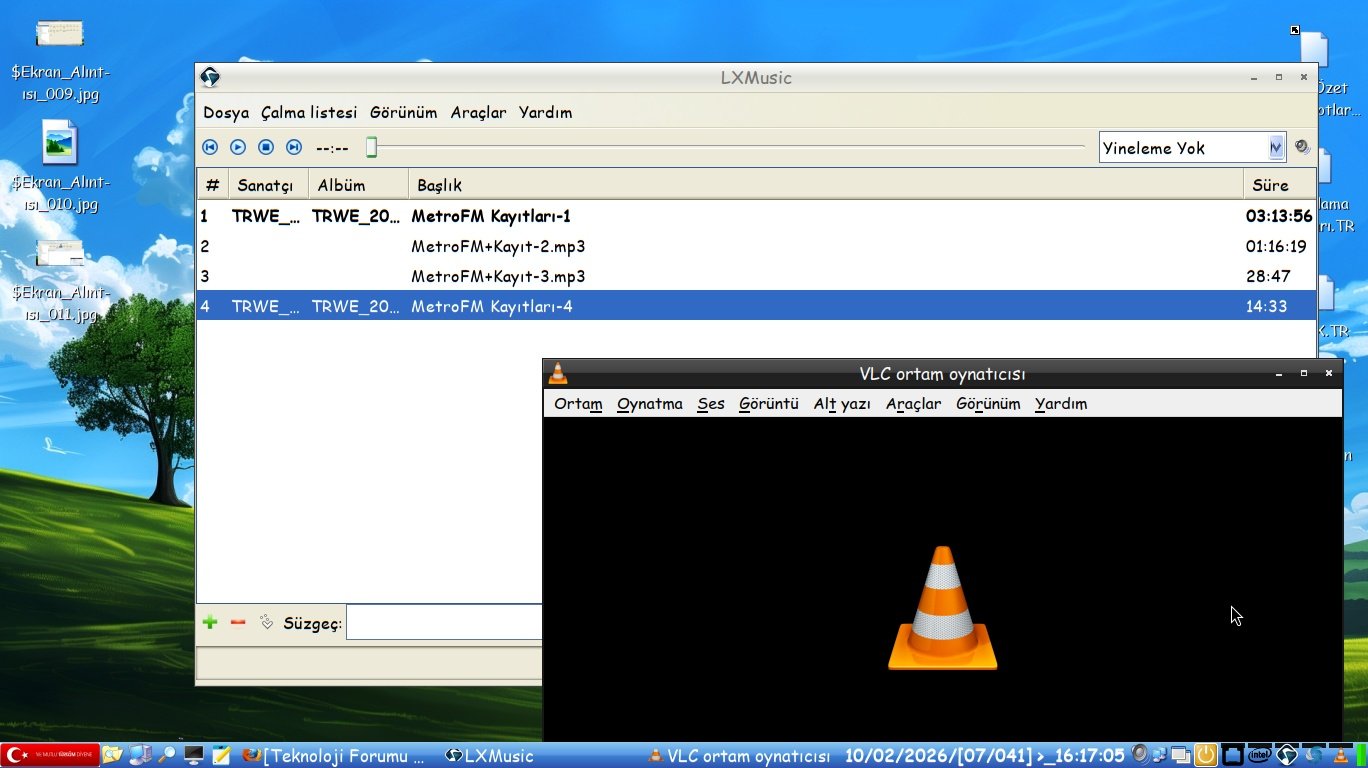The width and height of the screenshot is (1368, 768).
Task: Open LXMusic Görünüm menu
Action: point(404,113)
